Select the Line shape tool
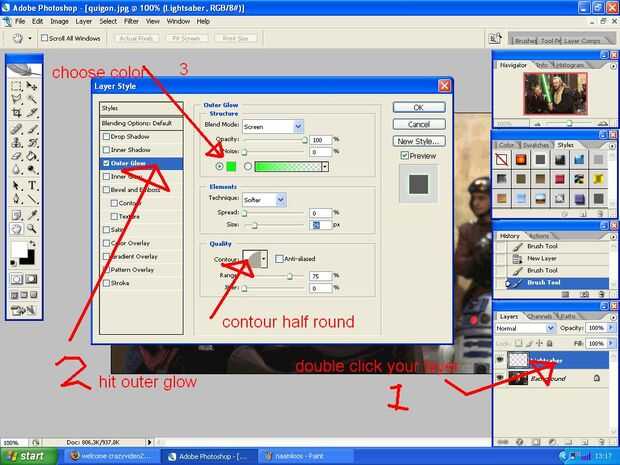Image resolution: width=620 pixels, height=465 pixels. [x=32, y=199]
